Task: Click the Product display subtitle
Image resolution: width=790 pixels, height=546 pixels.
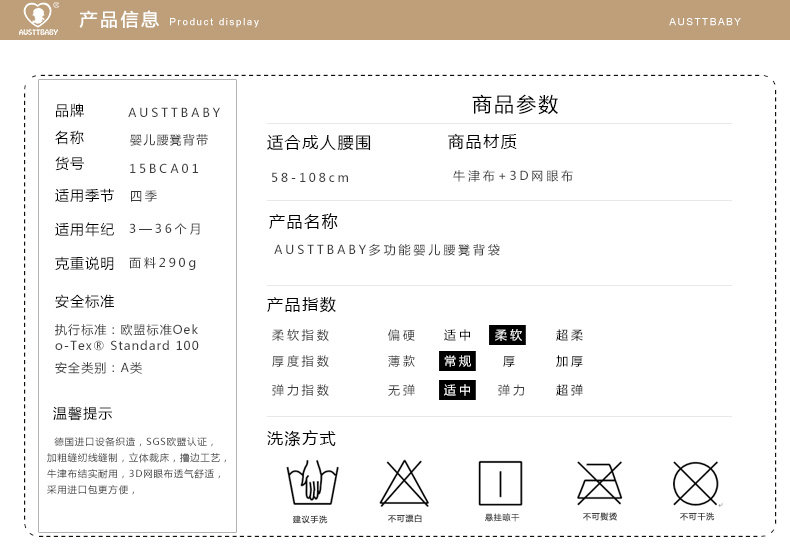Action: 214,22
